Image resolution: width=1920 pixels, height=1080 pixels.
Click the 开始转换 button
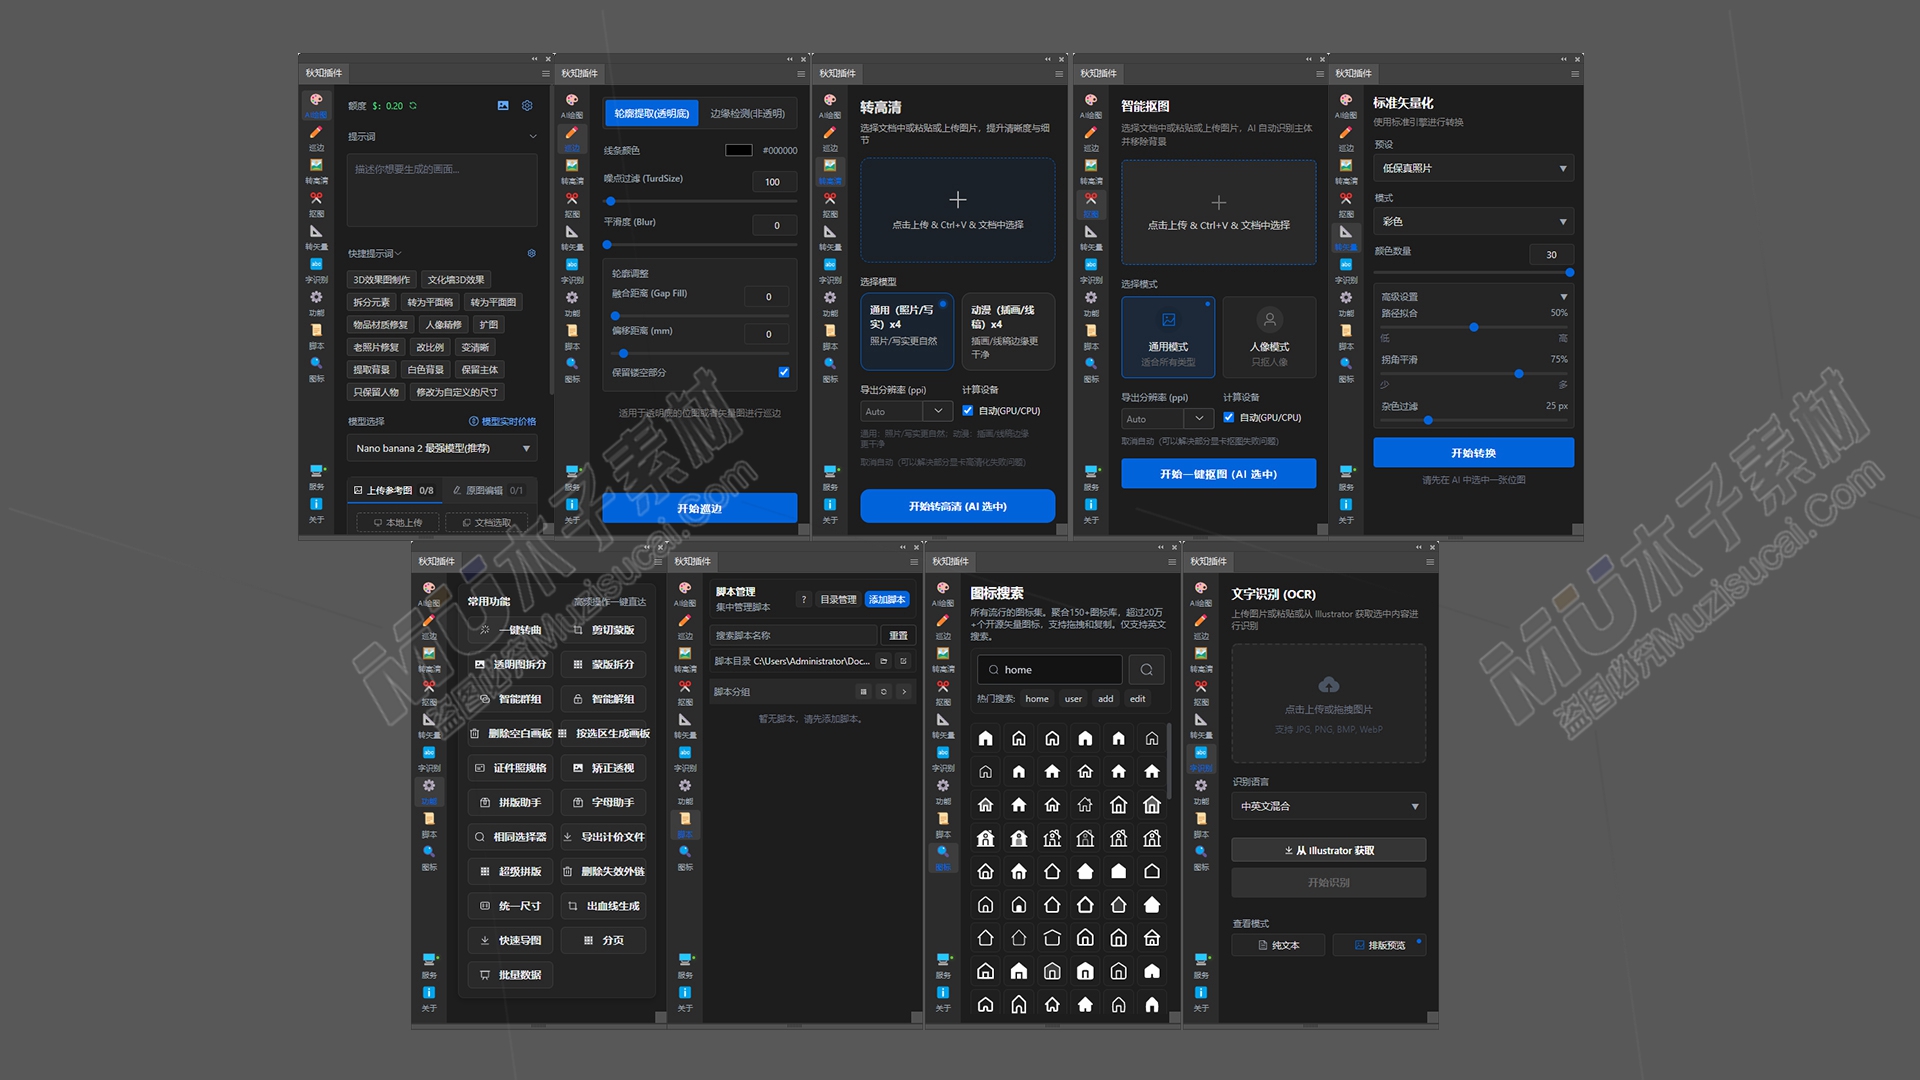click(x=1473, y=452)
